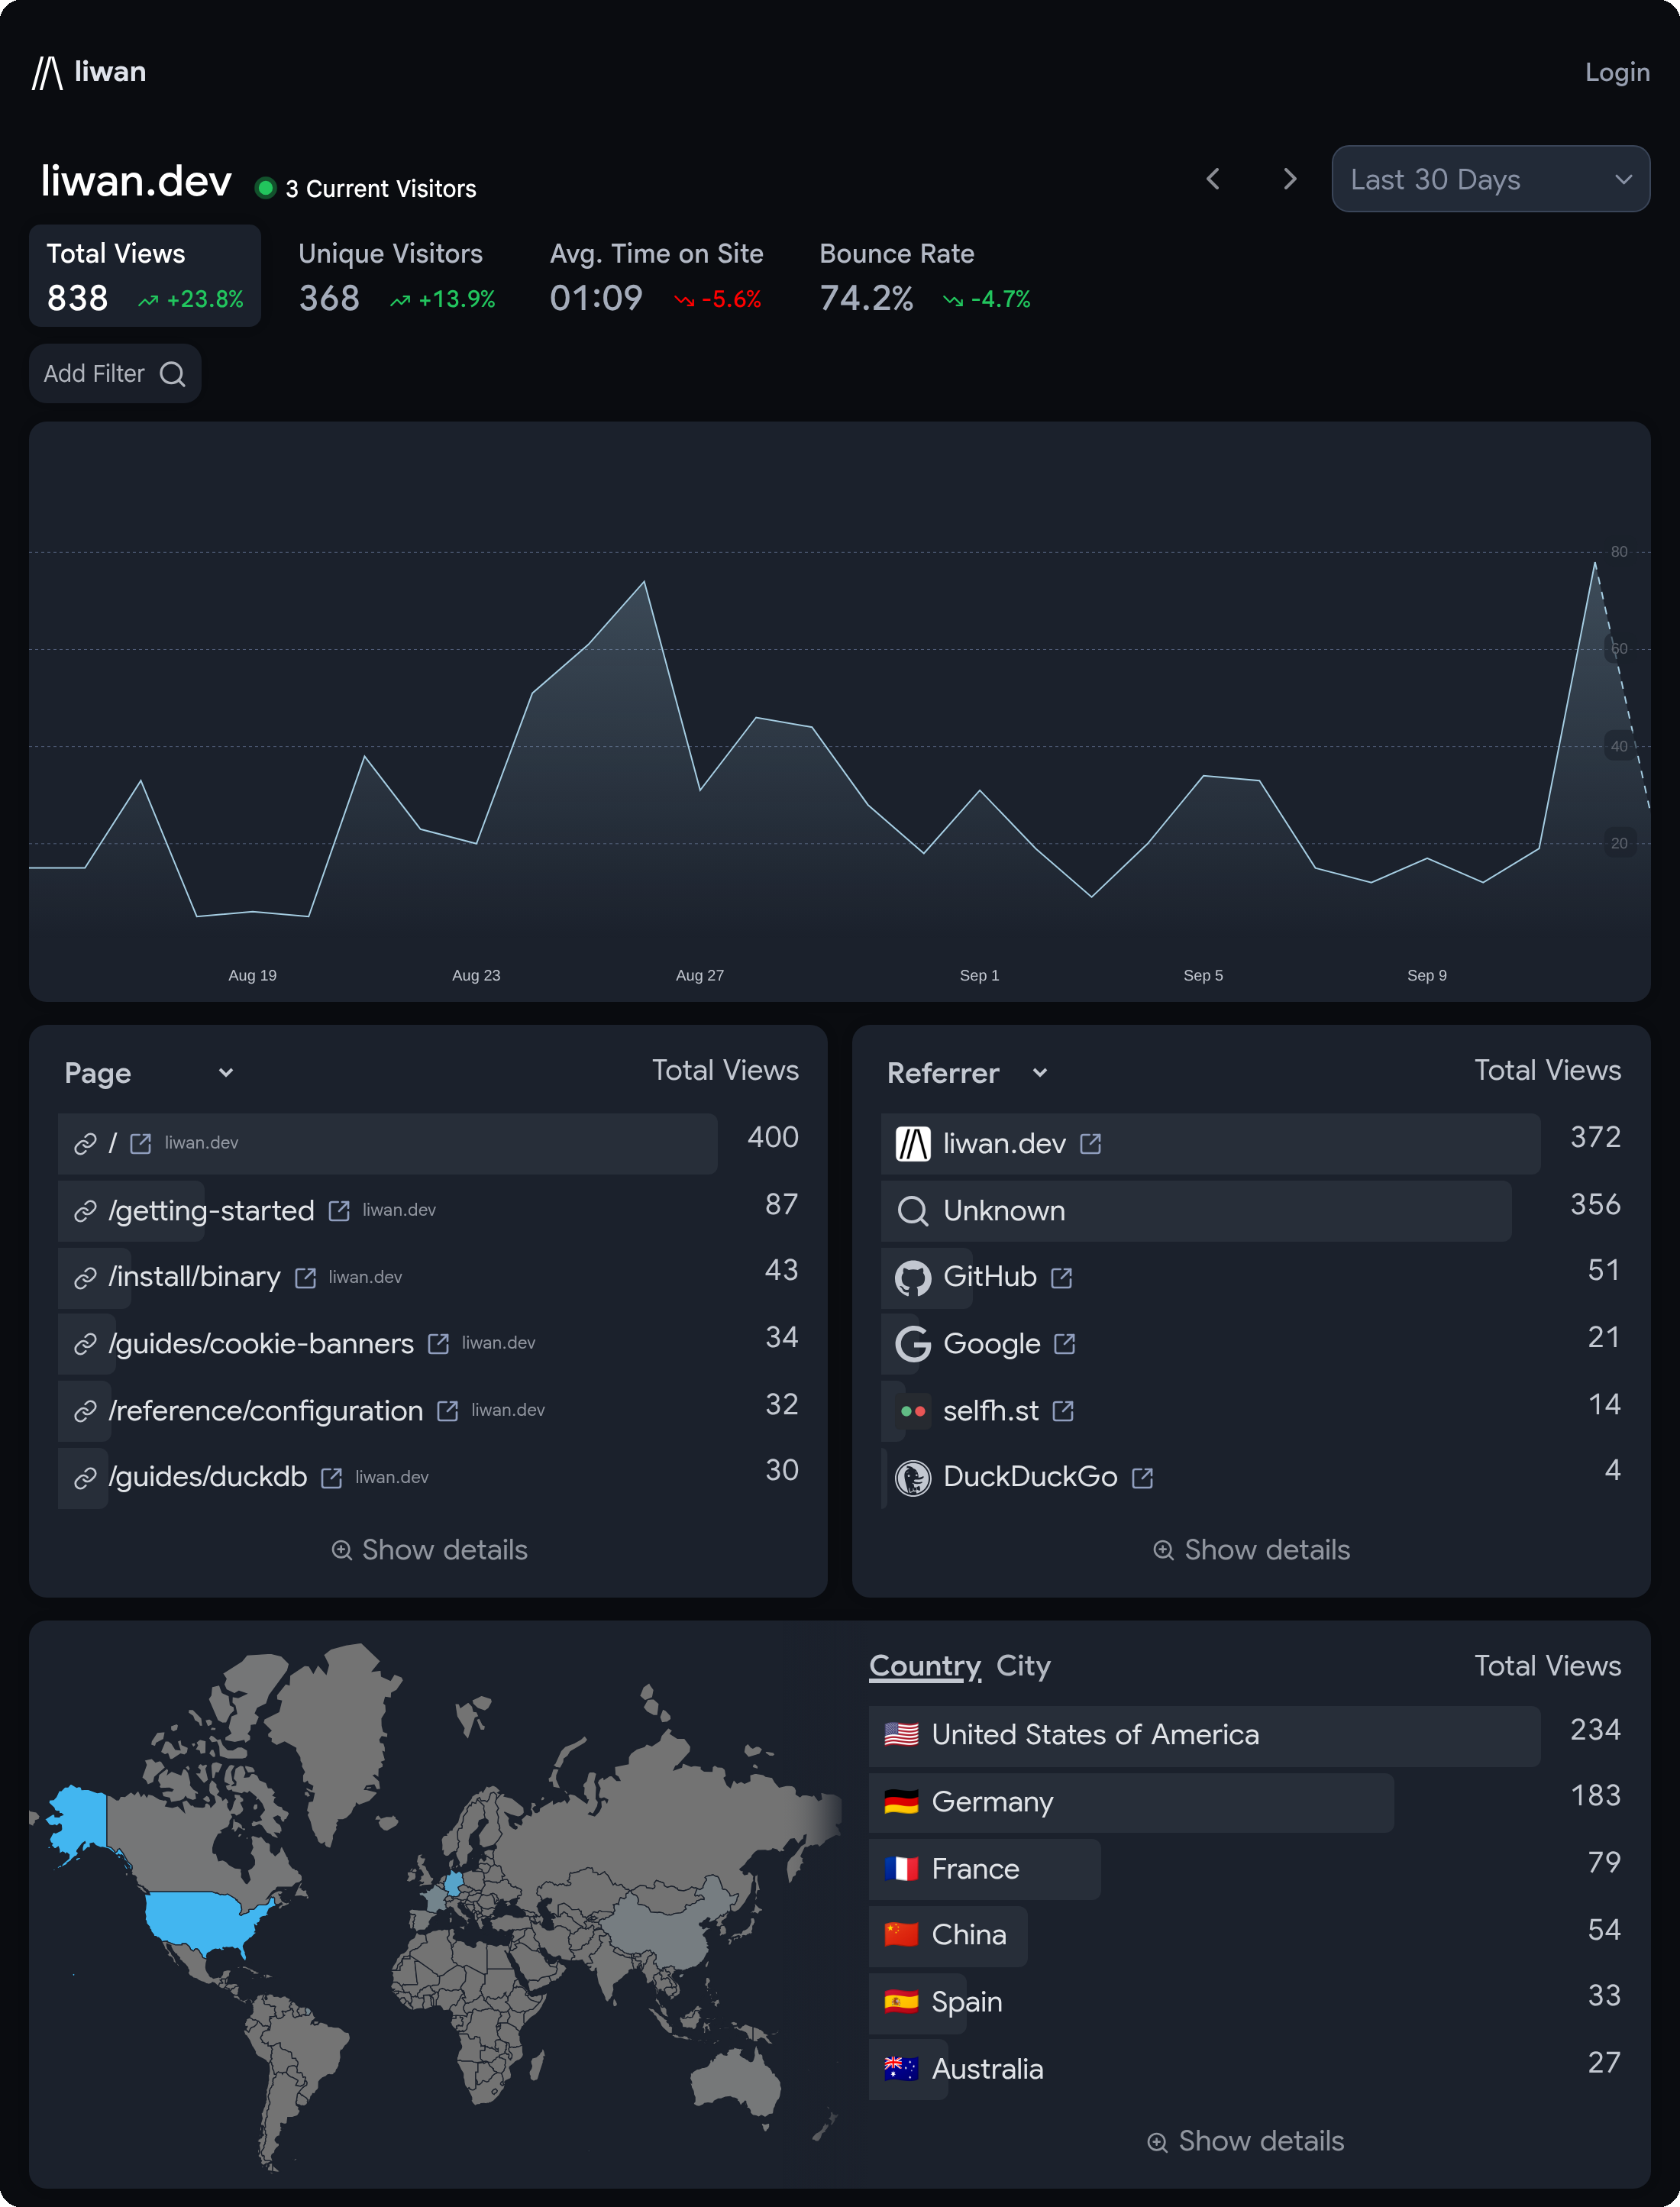The width and height of the screenshot is (1680, 2207).
Task: Click the liwan logo in the header
Action: [x=89, y=72]
